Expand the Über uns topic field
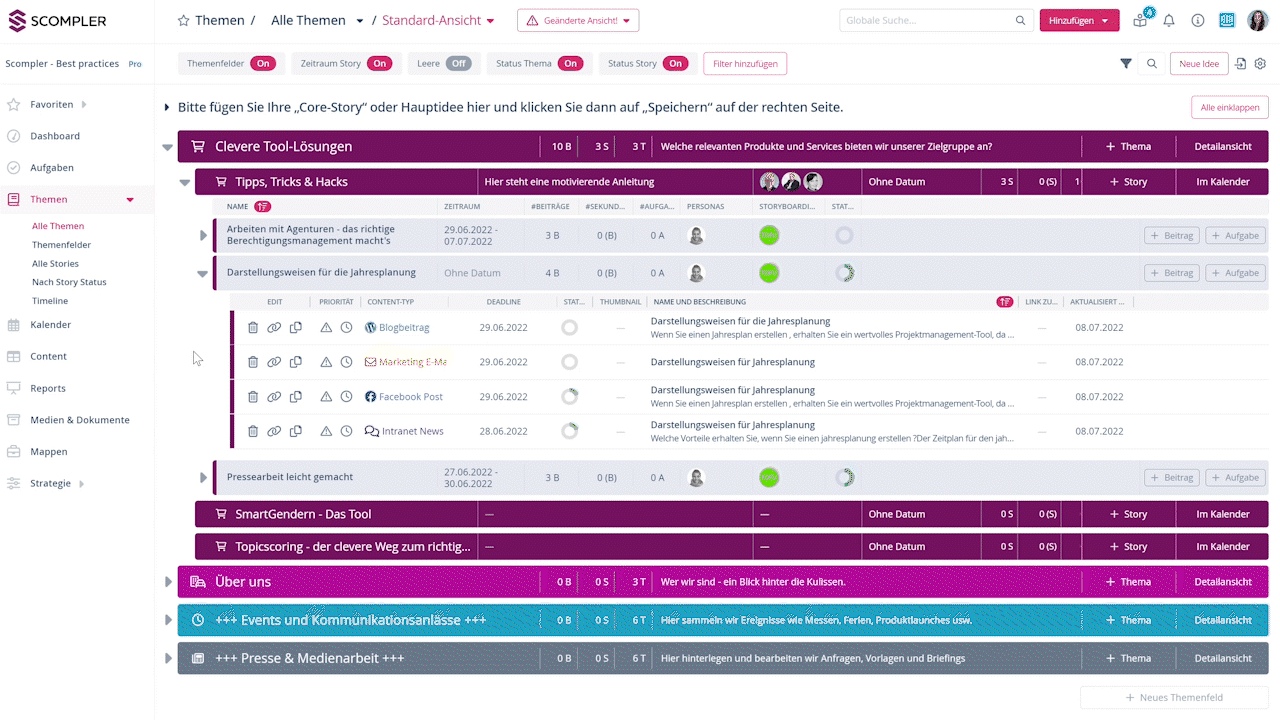Image resolution: width=1280 pixels, height=720 pixels. click(x=168, y=582)
